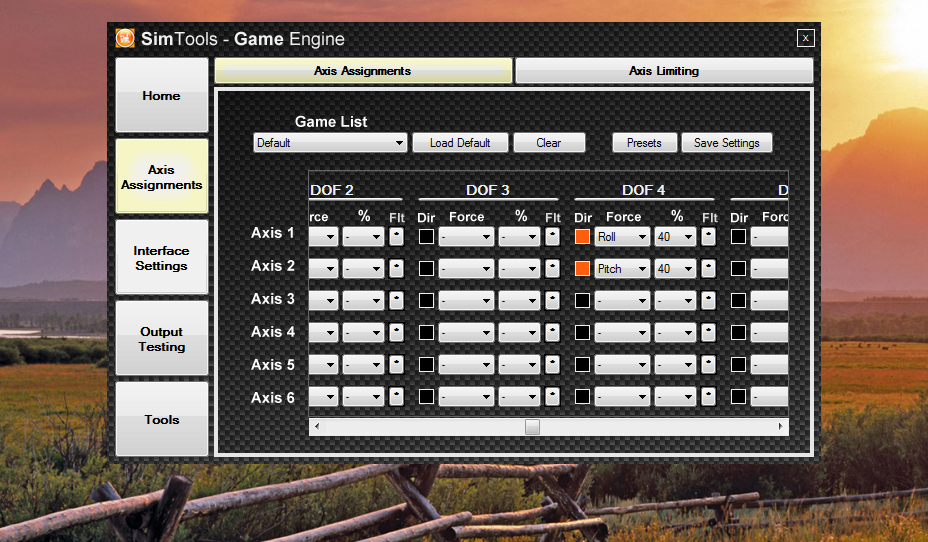The width and height of the screenshot is (928, 542).
Task: Open DOF 4 Force dropdown showing Pitch
Action: 622,269
